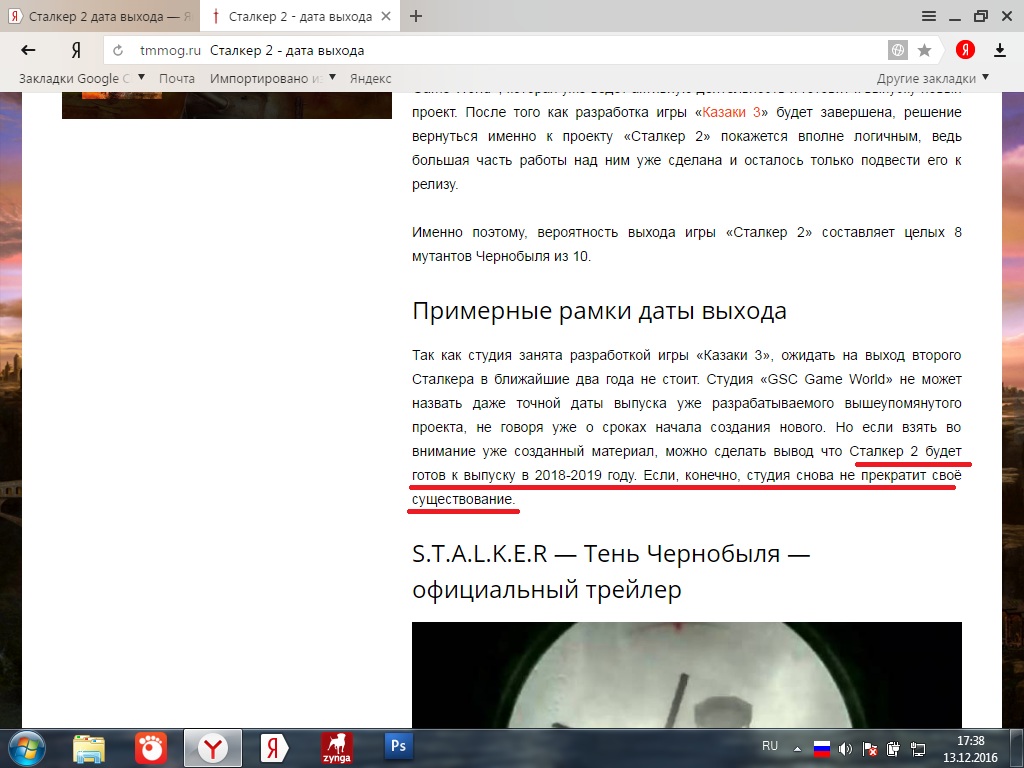Open the volume speaker tray icon
This screenshot has height=768, width=1024.
845,748
